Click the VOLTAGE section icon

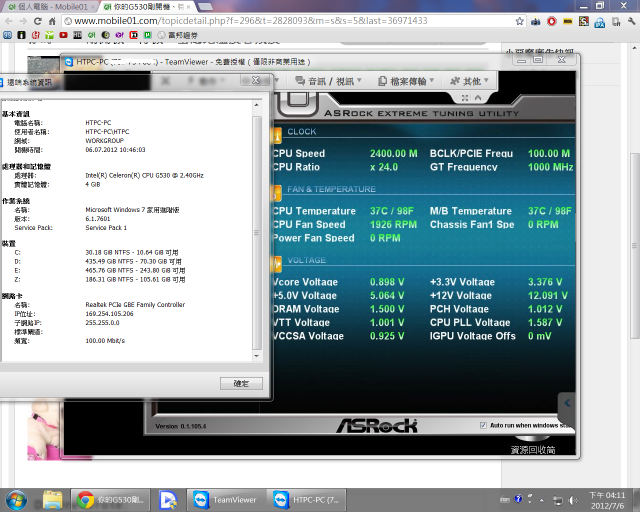coord(277,264)
